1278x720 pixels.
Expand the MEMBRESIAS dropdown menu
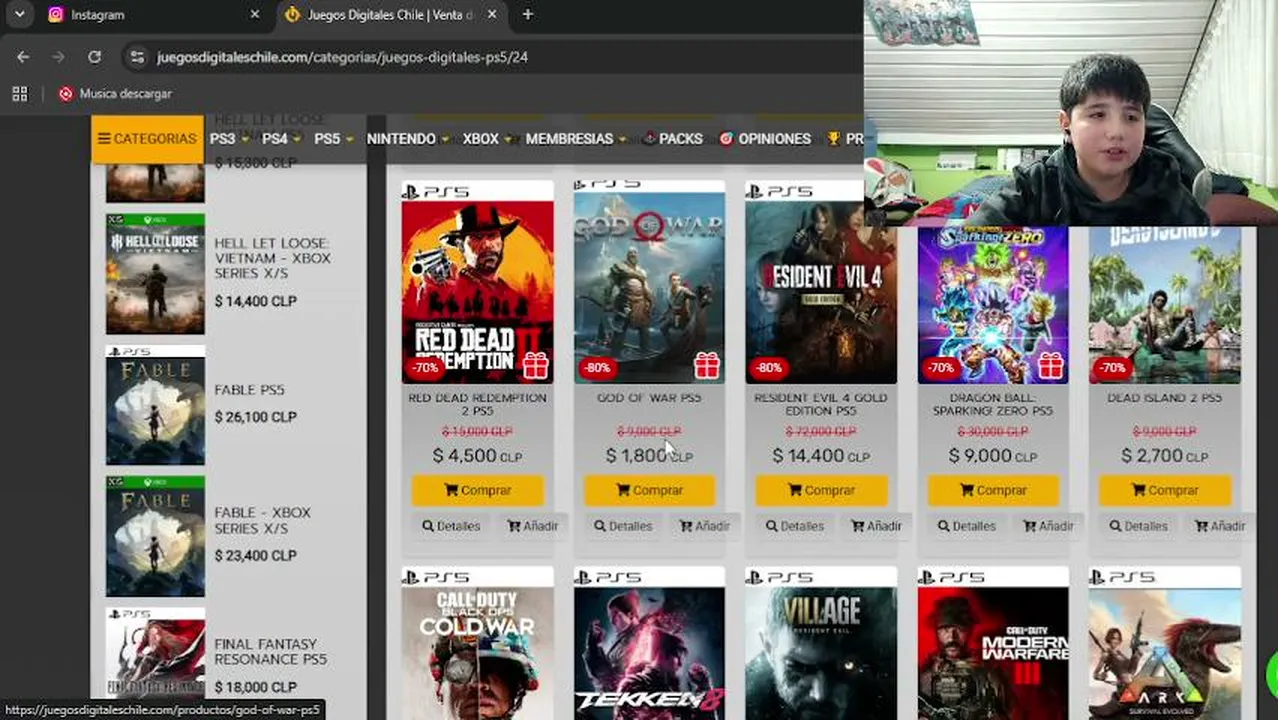(575, 139)
